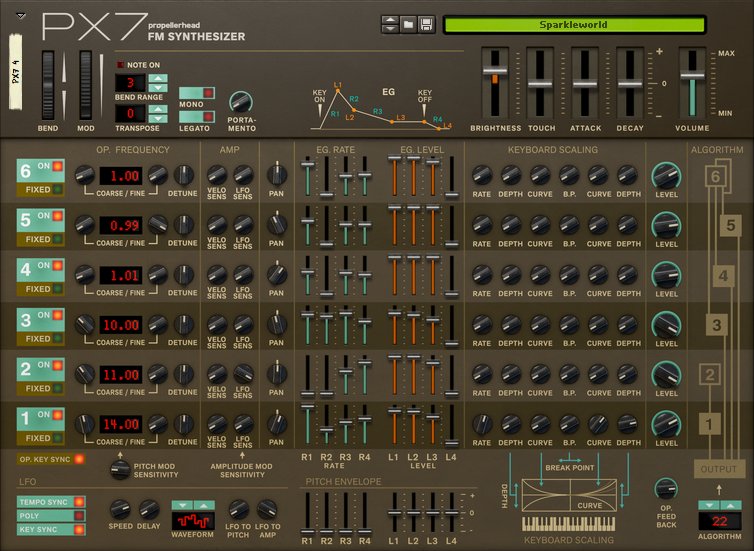Screen dimensions: 754x551
Task: Click the Save Patch floppy disk icon
Action: click(x=425, y=24)
